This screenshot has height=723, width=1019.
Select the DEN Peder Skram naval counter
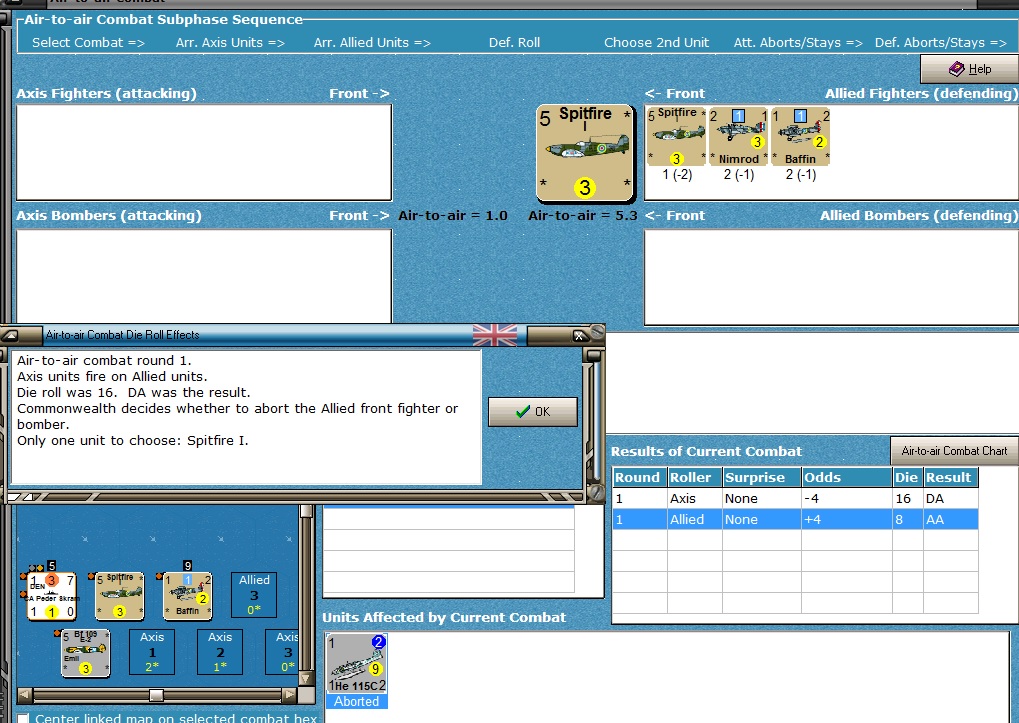[51, 596]
